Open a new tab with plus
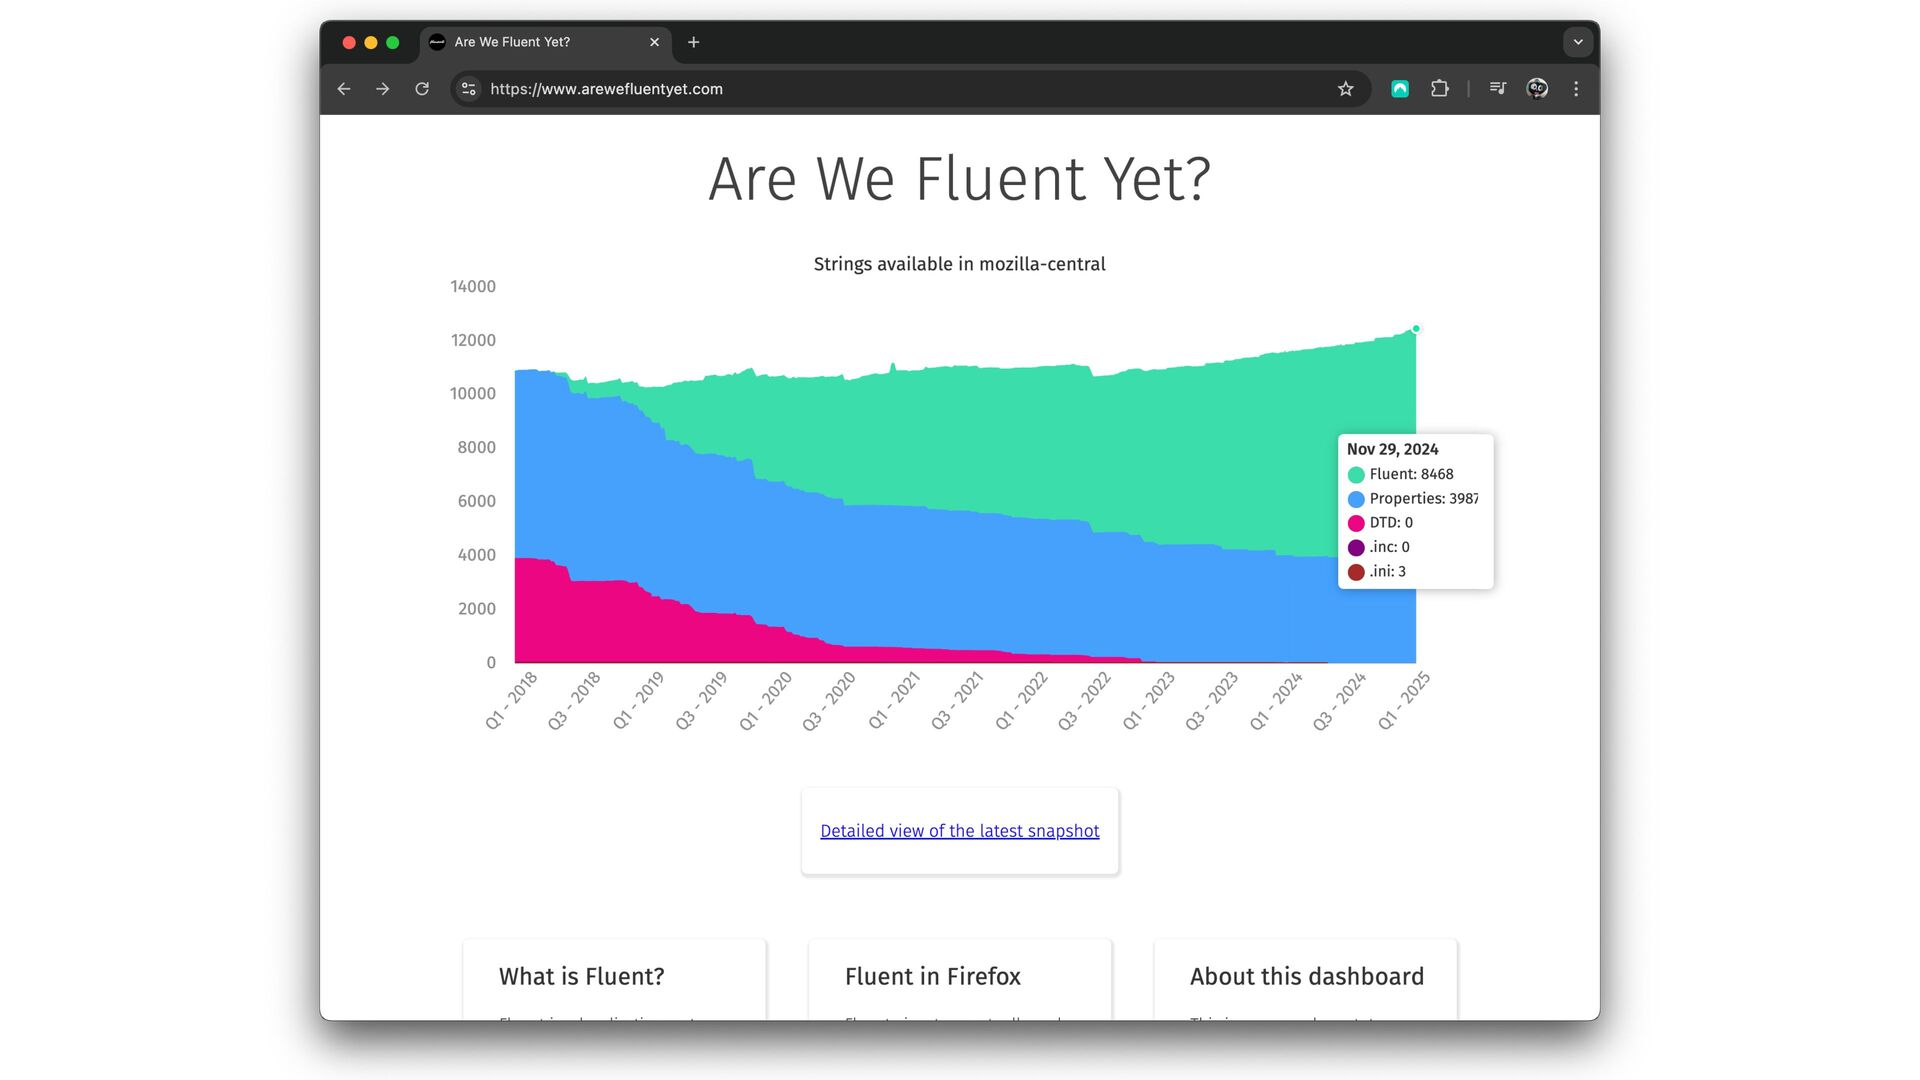The image size is (1920, 1080). 694,42
